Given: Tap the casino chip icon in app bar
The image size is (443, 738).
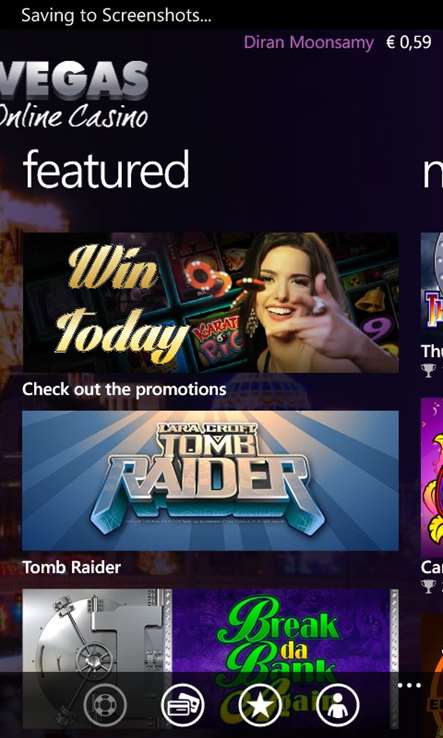Looking at the screenshot, I should [105, 706].
